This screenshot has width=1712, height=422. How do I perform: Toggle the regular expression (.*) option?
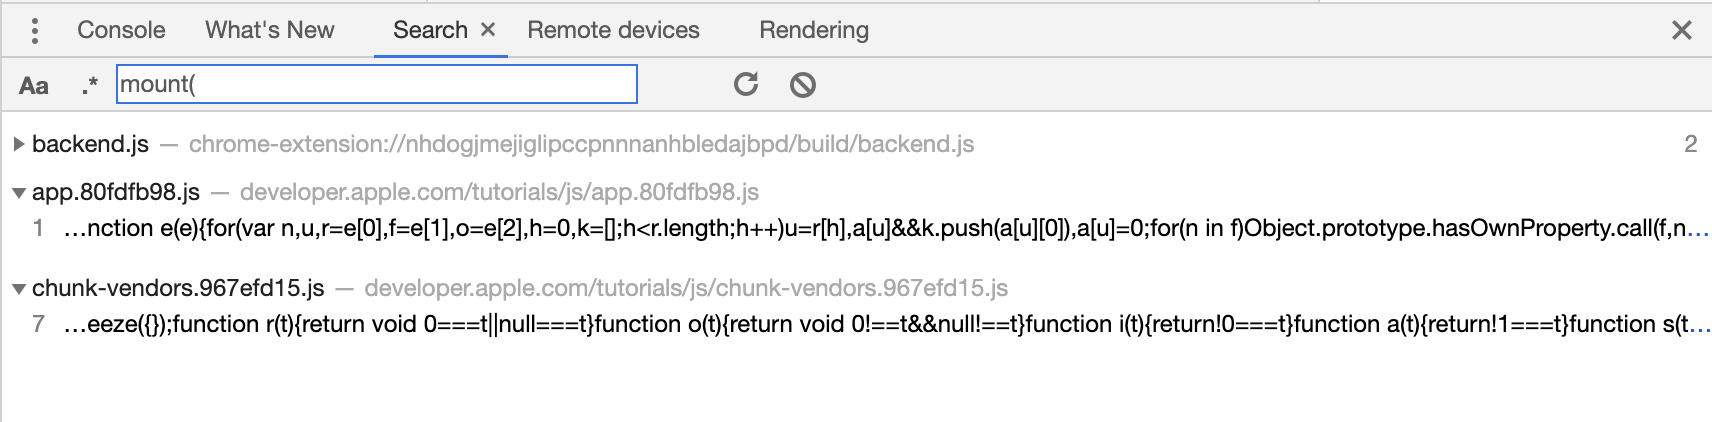pyautogui.click(x=89, y=86)
